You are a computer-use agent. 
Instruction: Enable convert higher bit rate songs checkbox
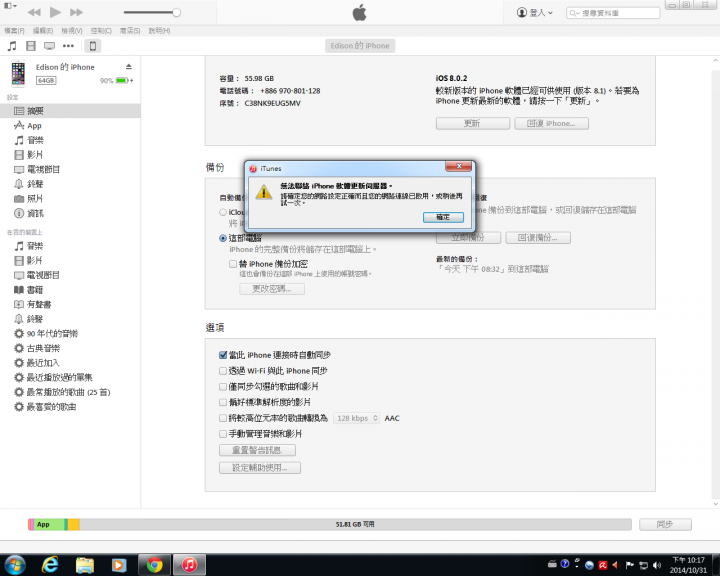[x=223, y=418]
